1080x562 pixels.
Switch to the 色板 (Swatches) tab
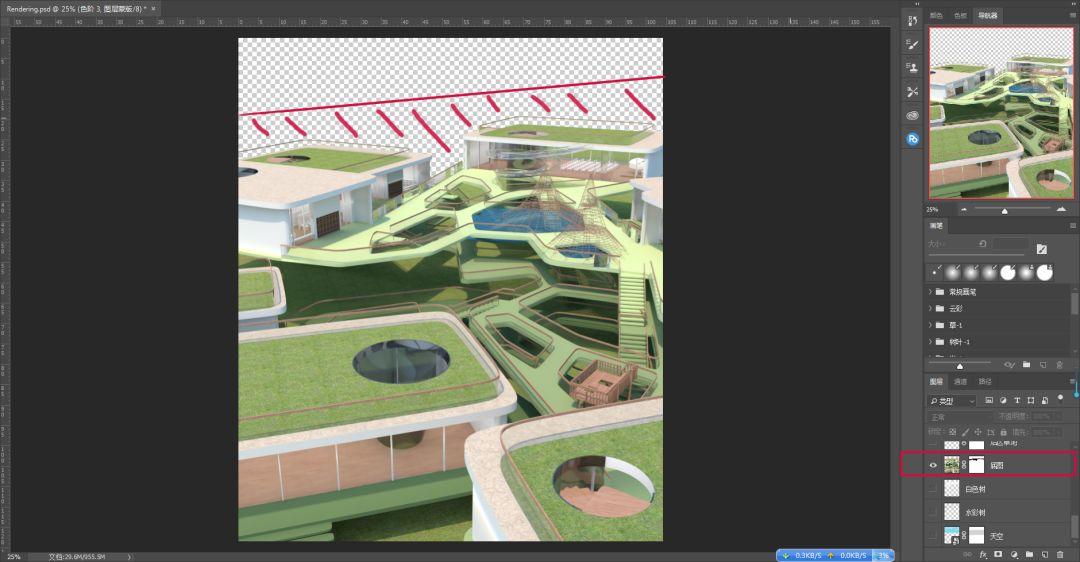(960, 15)
